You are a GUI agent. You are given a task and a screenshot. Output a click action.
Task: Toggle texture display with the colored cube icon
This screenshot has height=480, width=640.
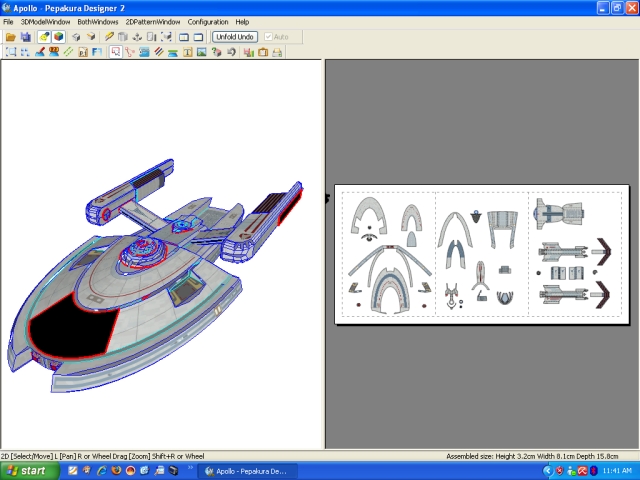pyautogui.click(x=59, y=37)
